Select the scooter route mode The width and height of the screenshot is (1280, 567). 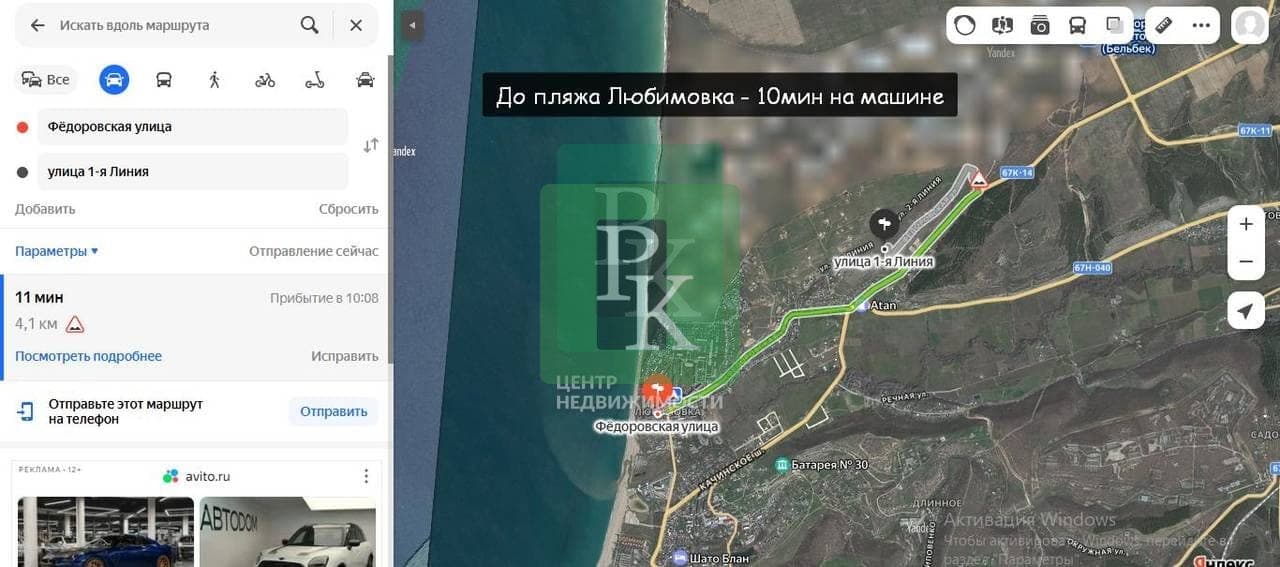coord(315,80)
